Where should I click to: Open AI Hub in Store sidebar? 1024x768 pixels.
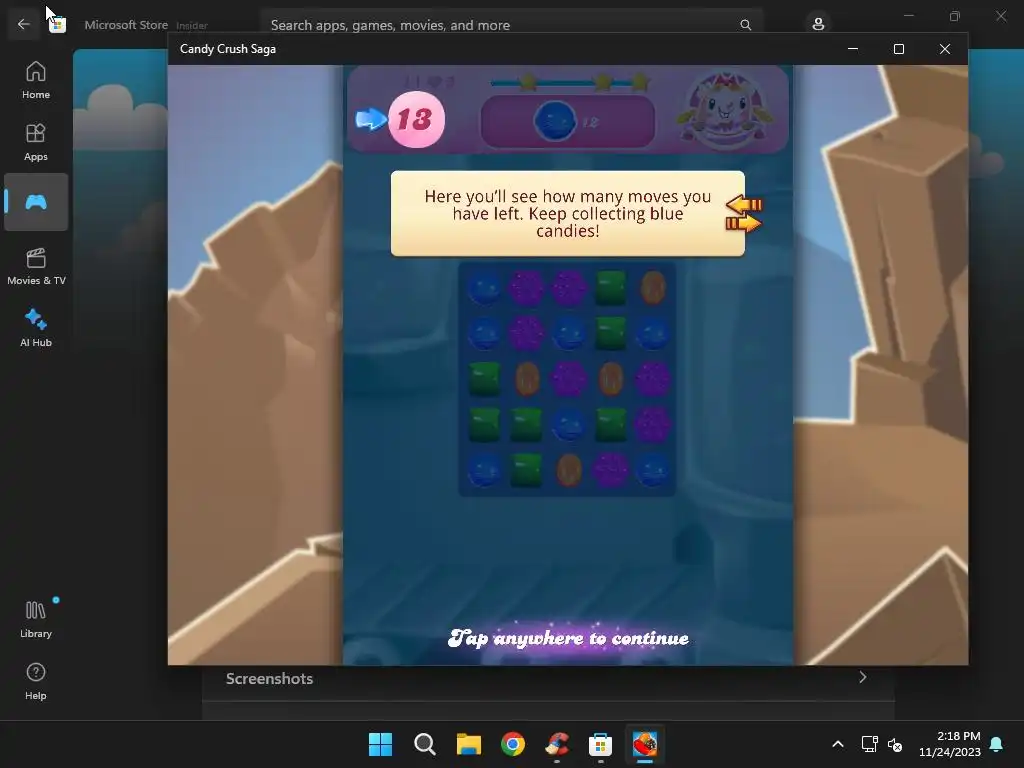pyautogui.click(x=36, y=328)
